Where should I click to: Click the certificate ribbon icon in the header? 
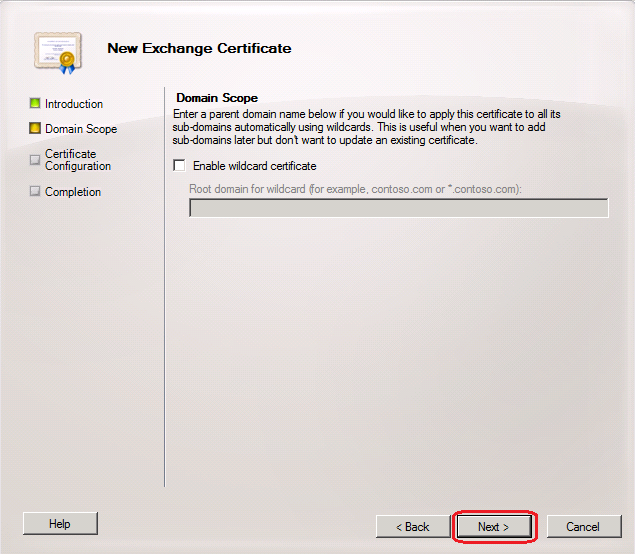coord(55,50)
